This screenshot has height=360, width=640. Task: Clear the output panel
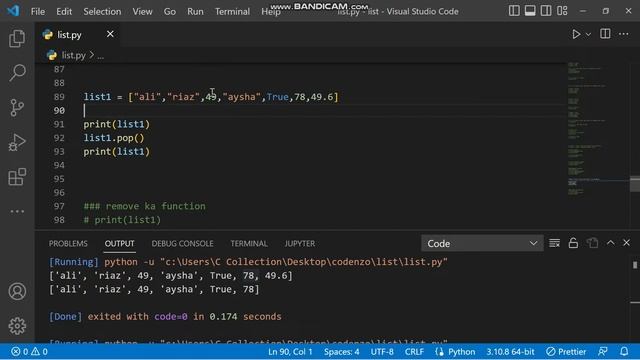click(x=554, y=243)
